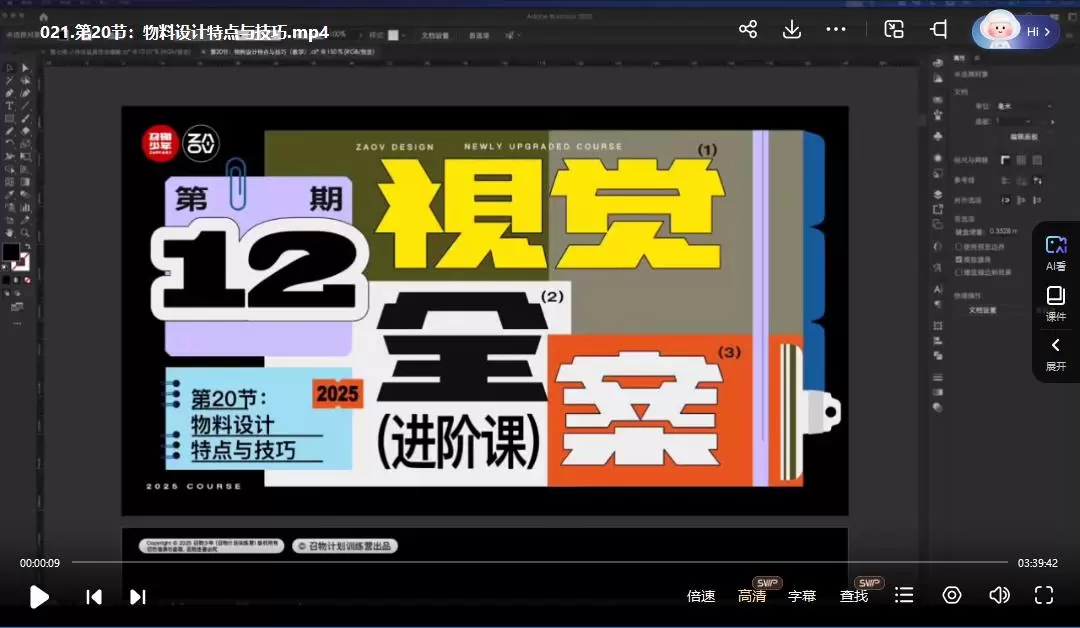Open the circular settings icon in player bar
This screenshot has width=1080, height=628.
(x=952, y=595)
